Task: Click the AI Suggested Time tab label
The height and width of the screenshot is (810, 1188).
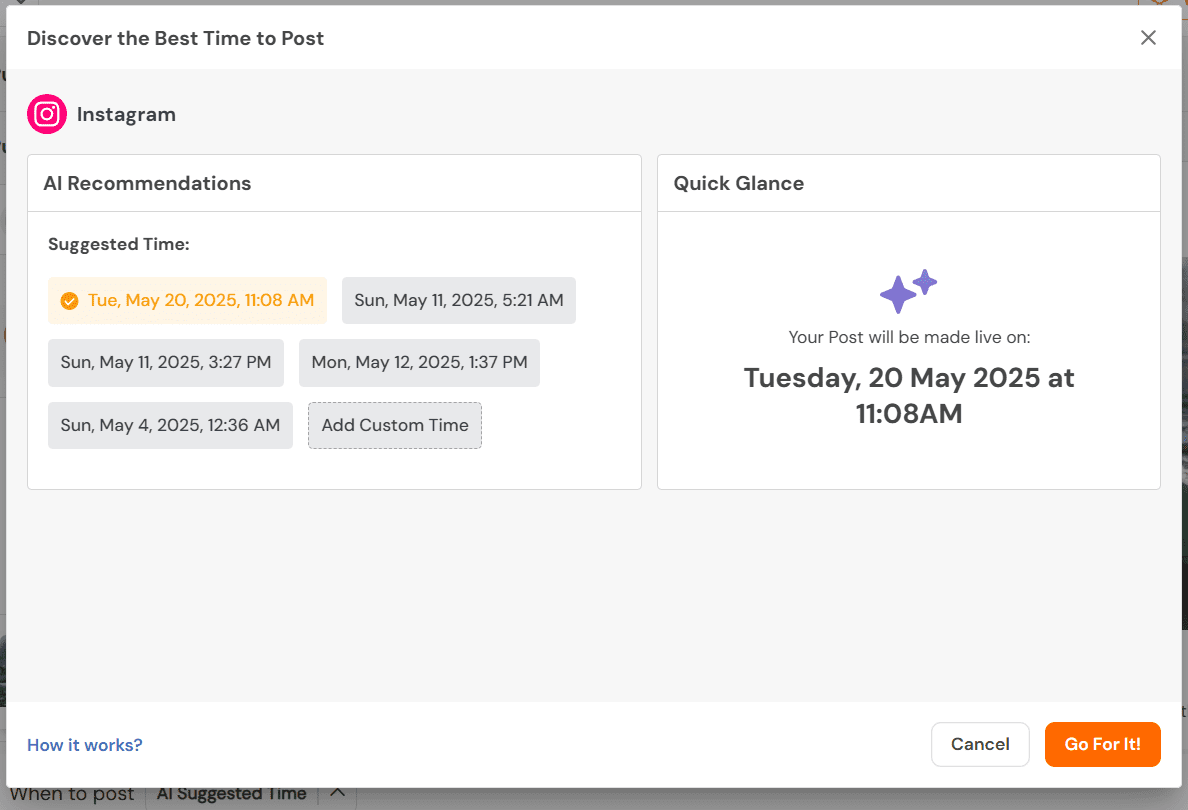Action: point(231,793)
